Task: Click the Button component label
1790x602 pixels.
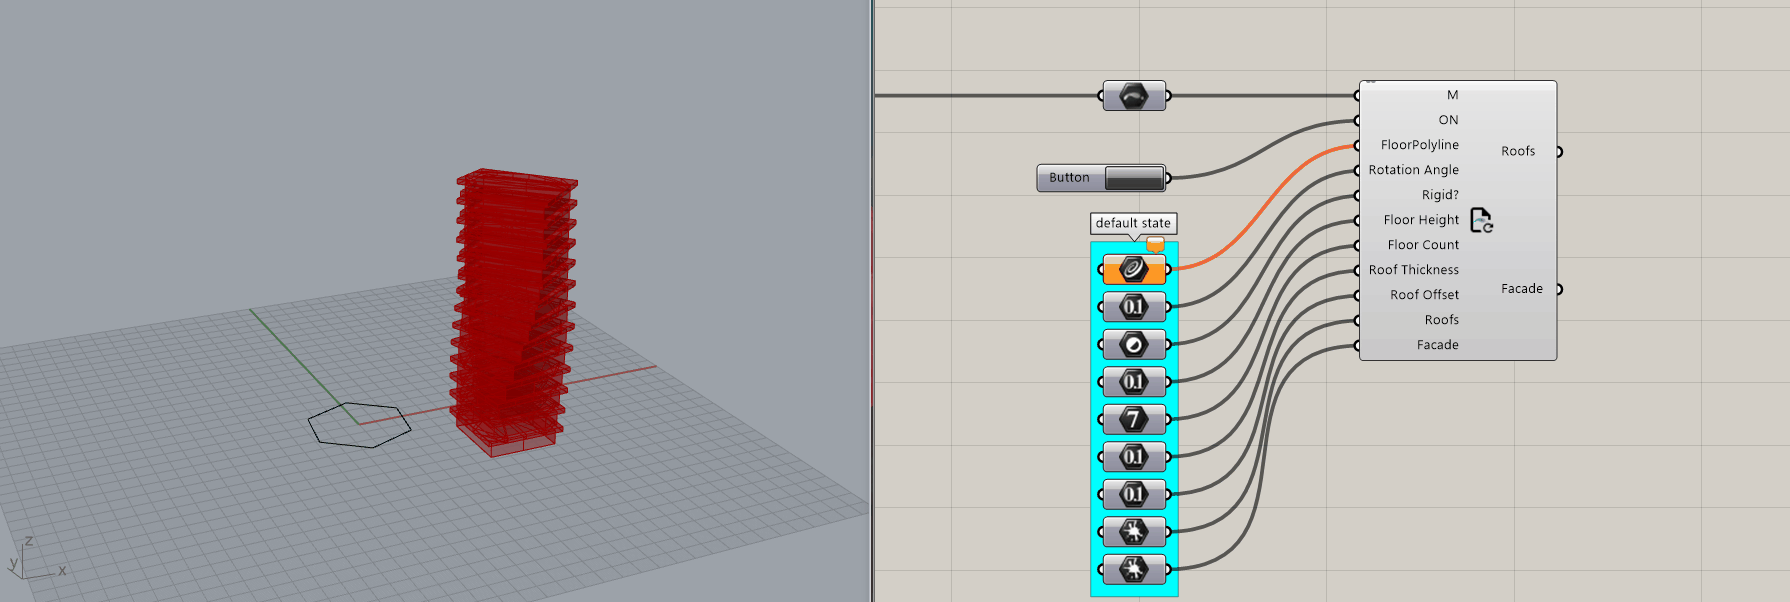Action: point(1069,178)
